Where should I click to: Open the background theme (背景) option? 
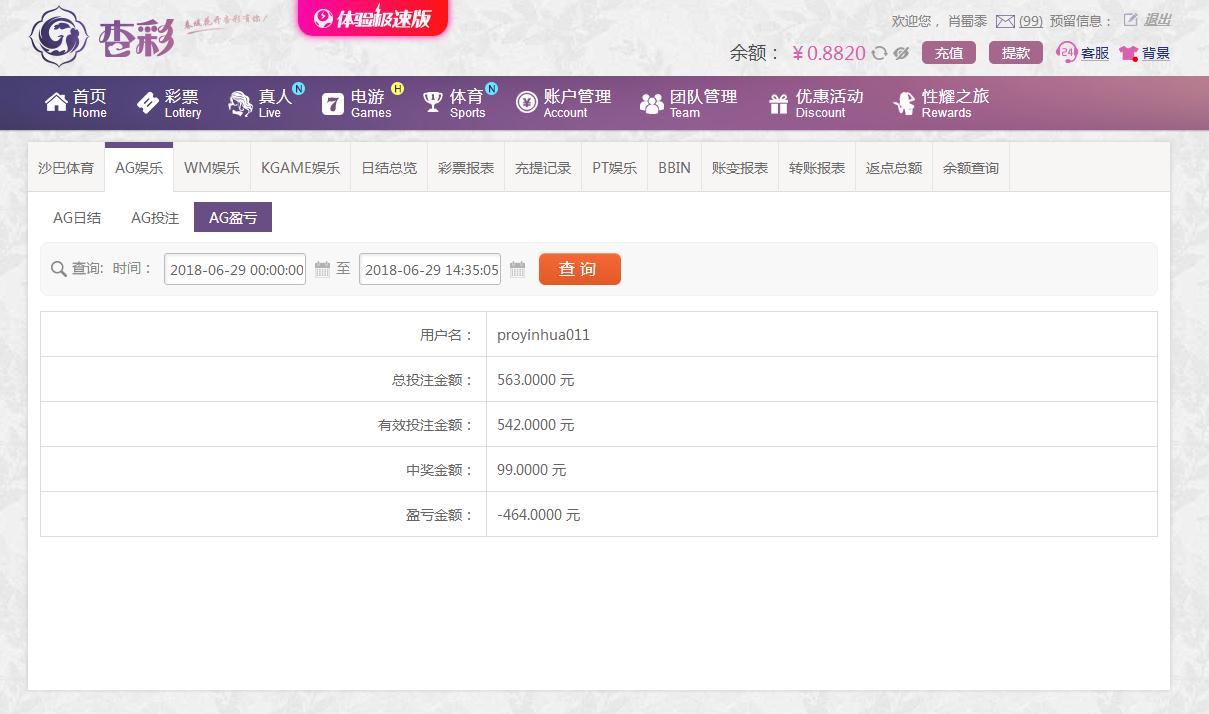1145,53
